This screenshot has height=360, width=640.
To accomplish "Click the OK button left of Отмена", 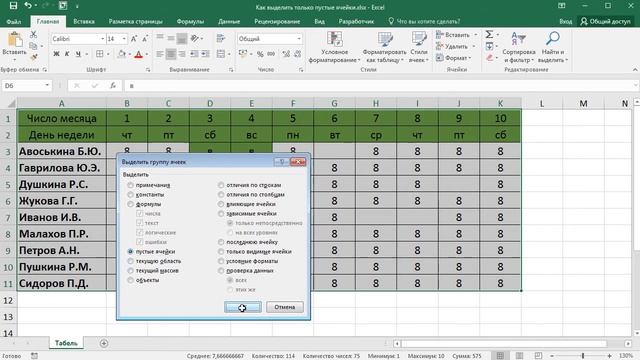I will click(x=242, y=307).
